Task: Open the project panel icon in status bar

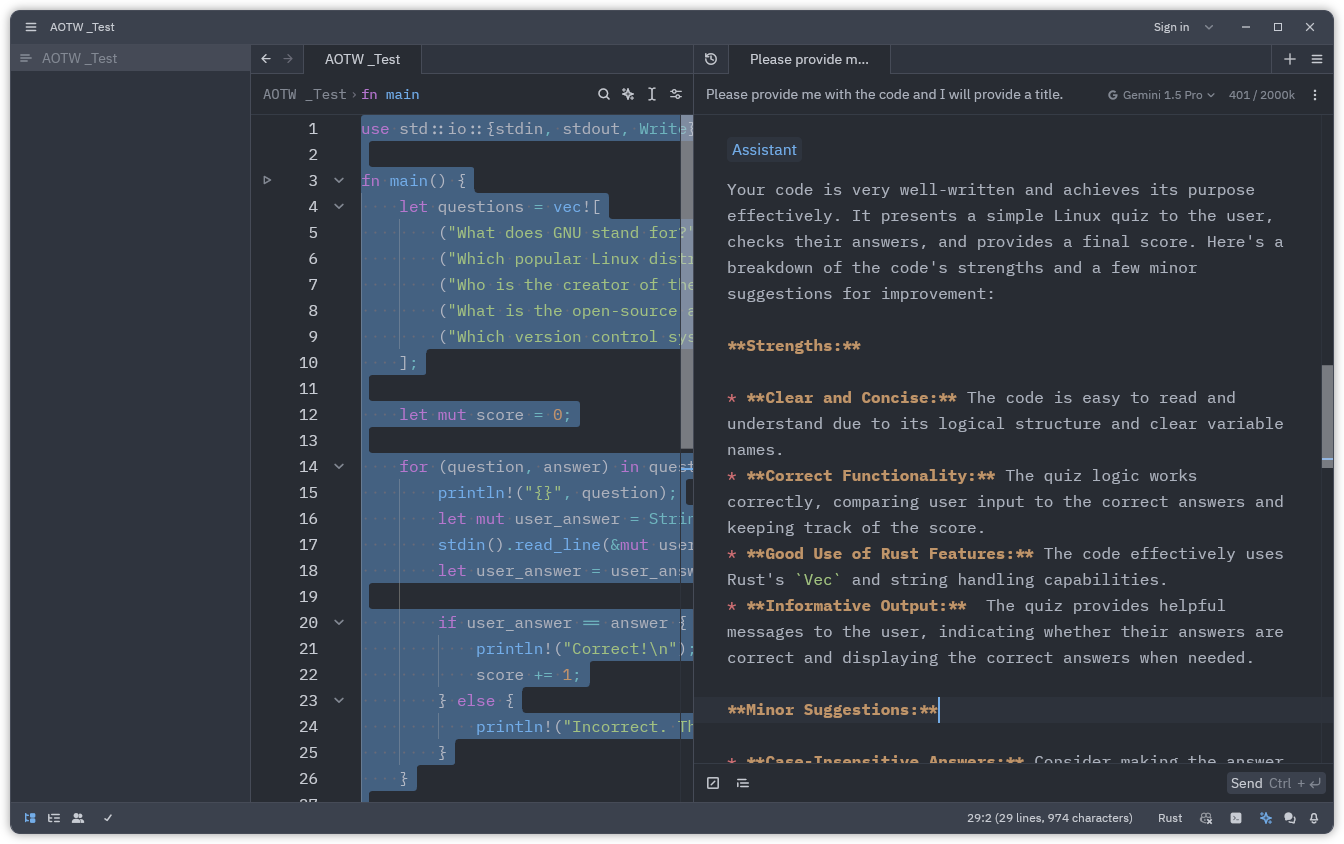Action: click(x=30, y=818)
